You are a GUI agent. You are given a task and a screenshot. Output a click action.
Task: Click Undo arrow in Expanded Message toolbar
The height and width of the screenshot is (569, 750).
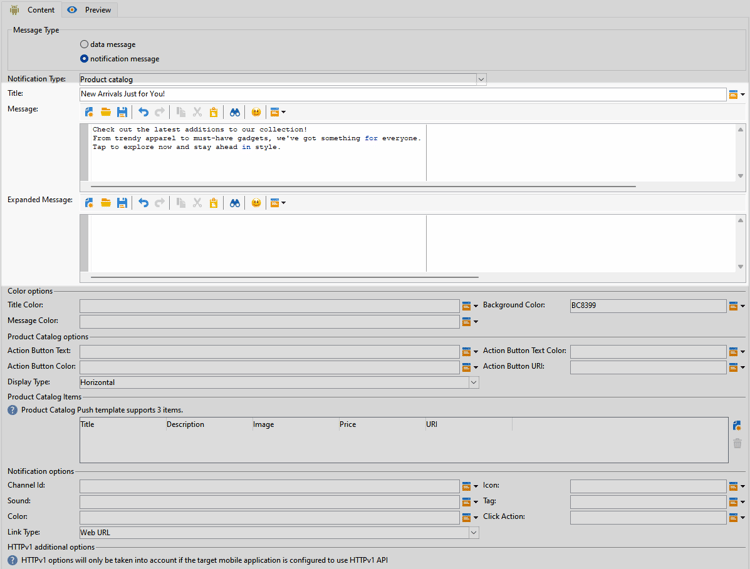point(143,203)
